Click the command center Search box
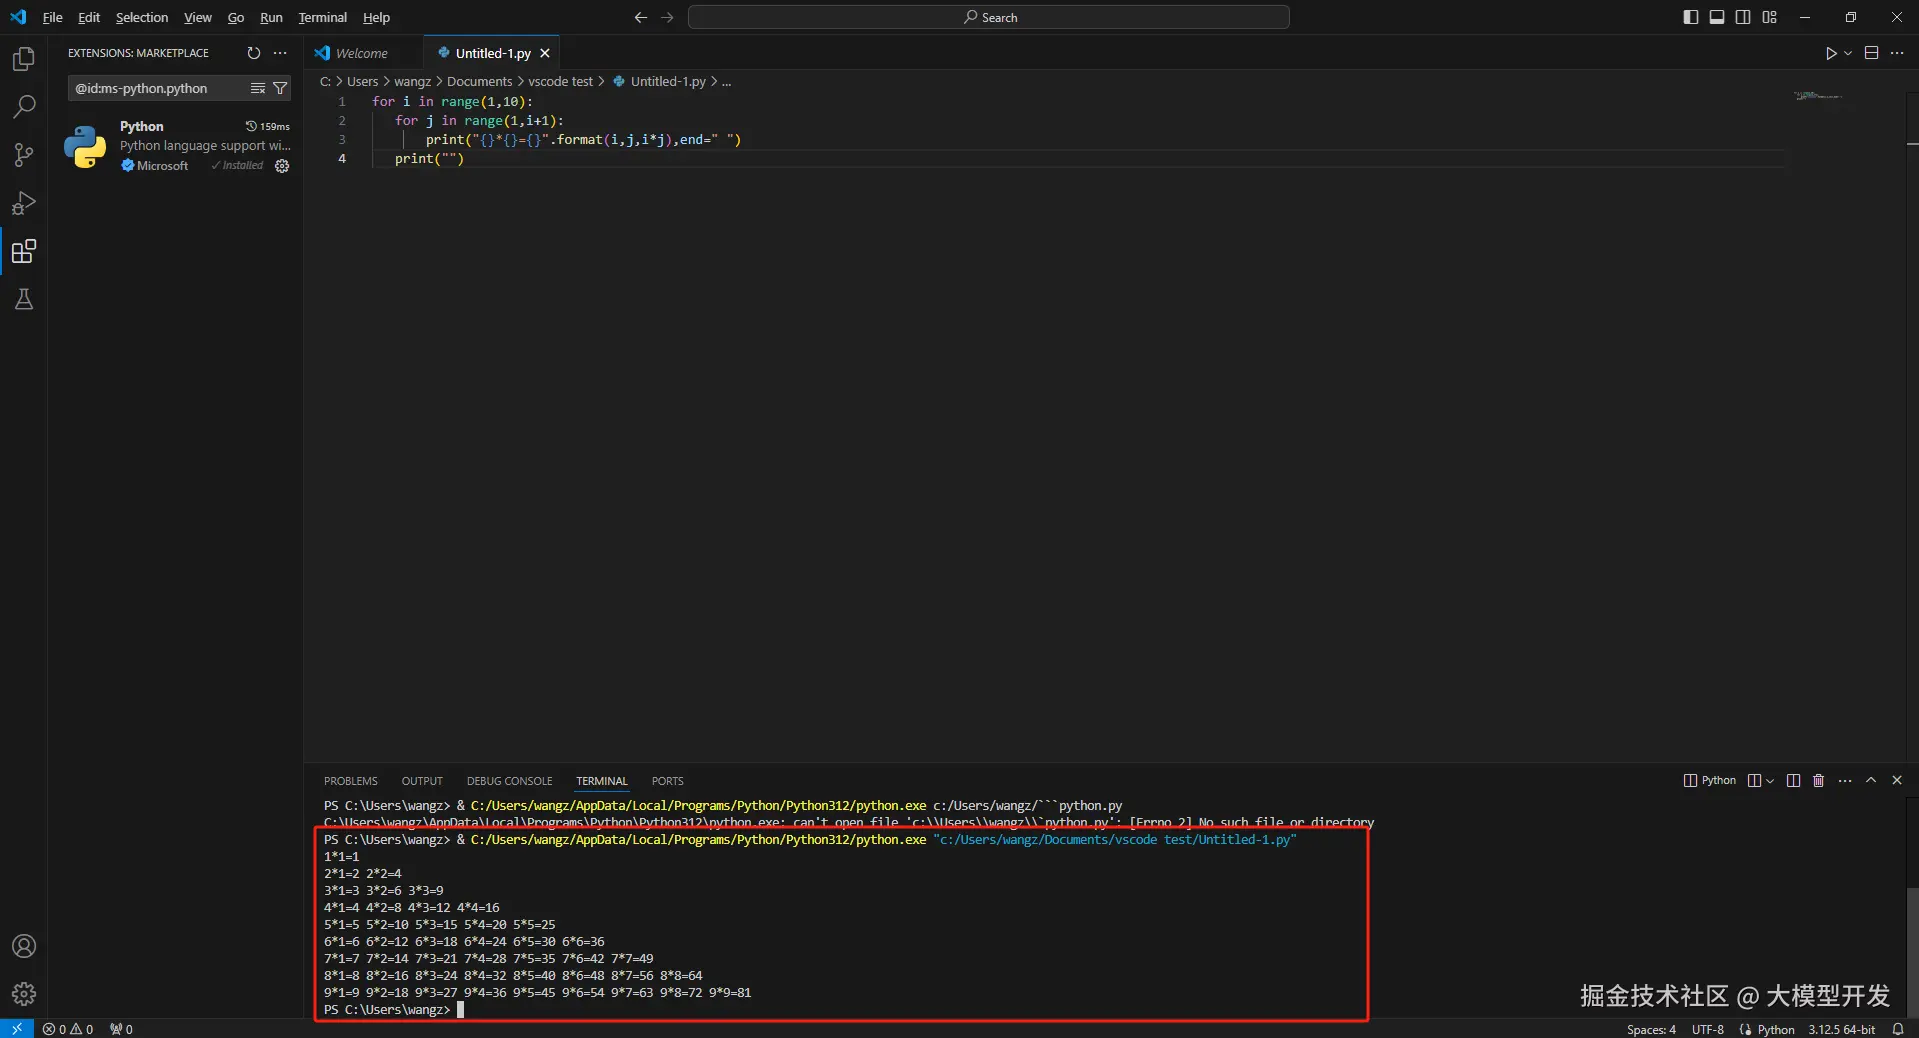The width and height of the screenshot is (1919, 1038). pyautogui.click(x=989, y=17)
